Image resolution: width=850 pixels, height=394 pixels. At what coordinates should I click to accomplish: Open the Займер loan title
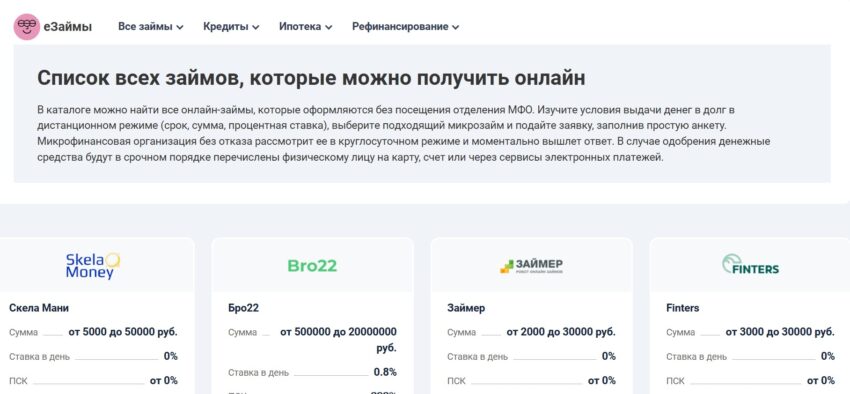click(466, 308)
